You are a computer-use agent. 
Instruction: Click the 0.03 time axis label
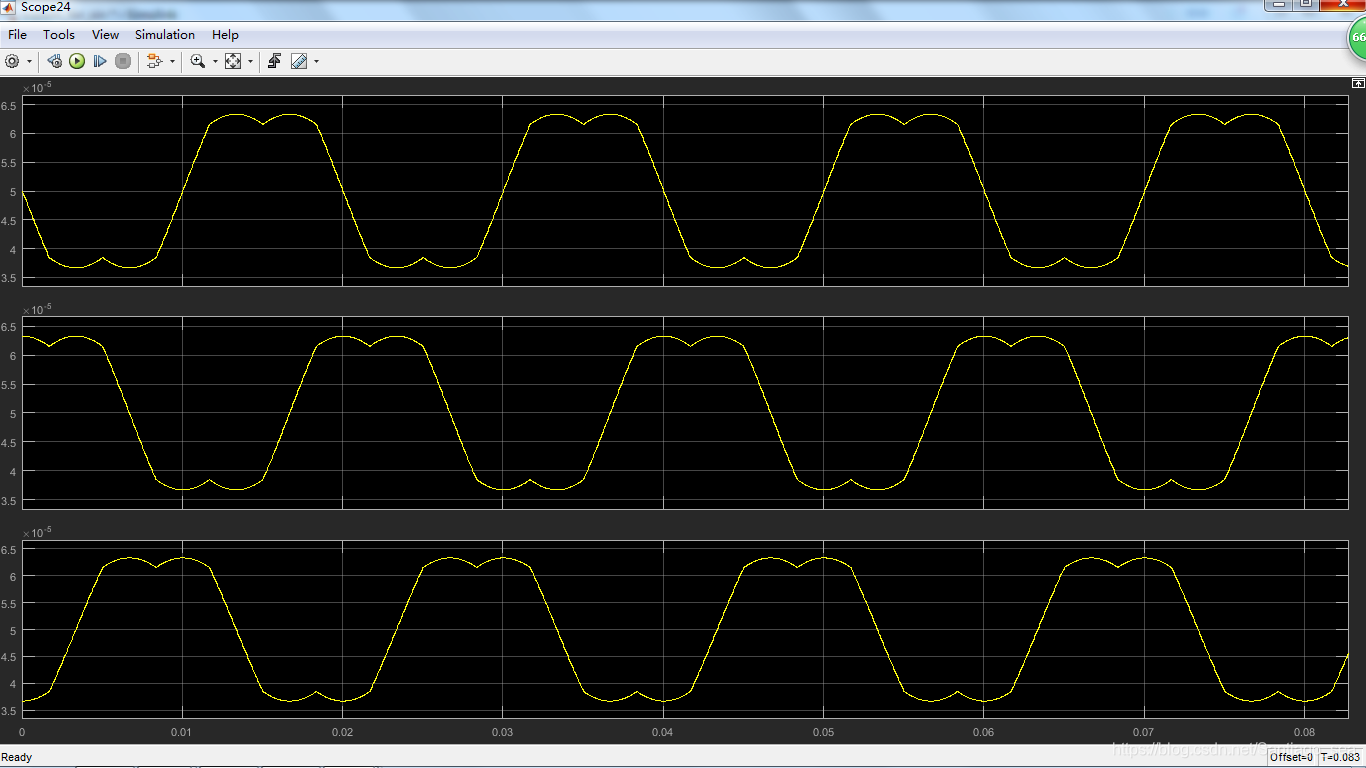[x=502, y=733]
